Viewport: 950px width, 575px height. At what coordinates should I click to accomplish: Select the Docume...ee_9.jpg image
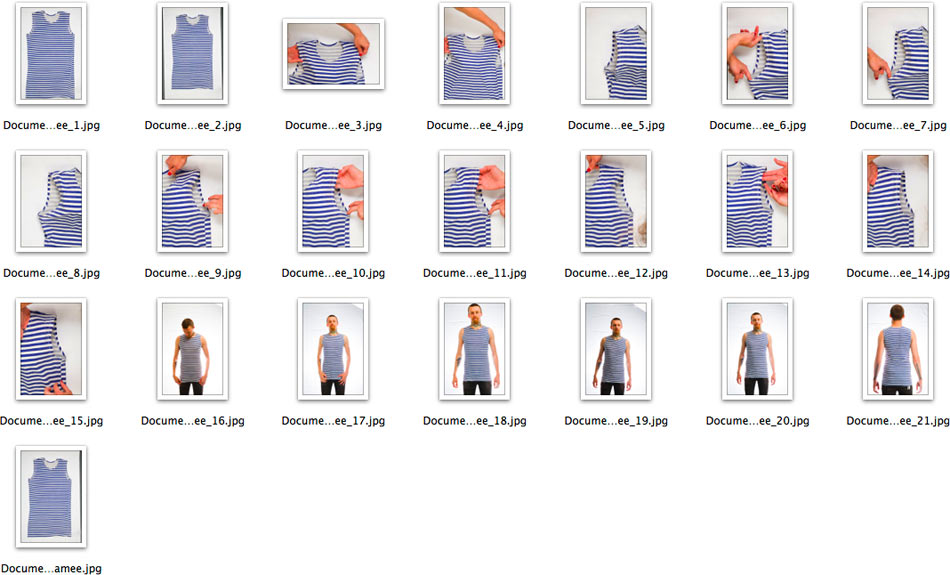click(x=192, y=201)
